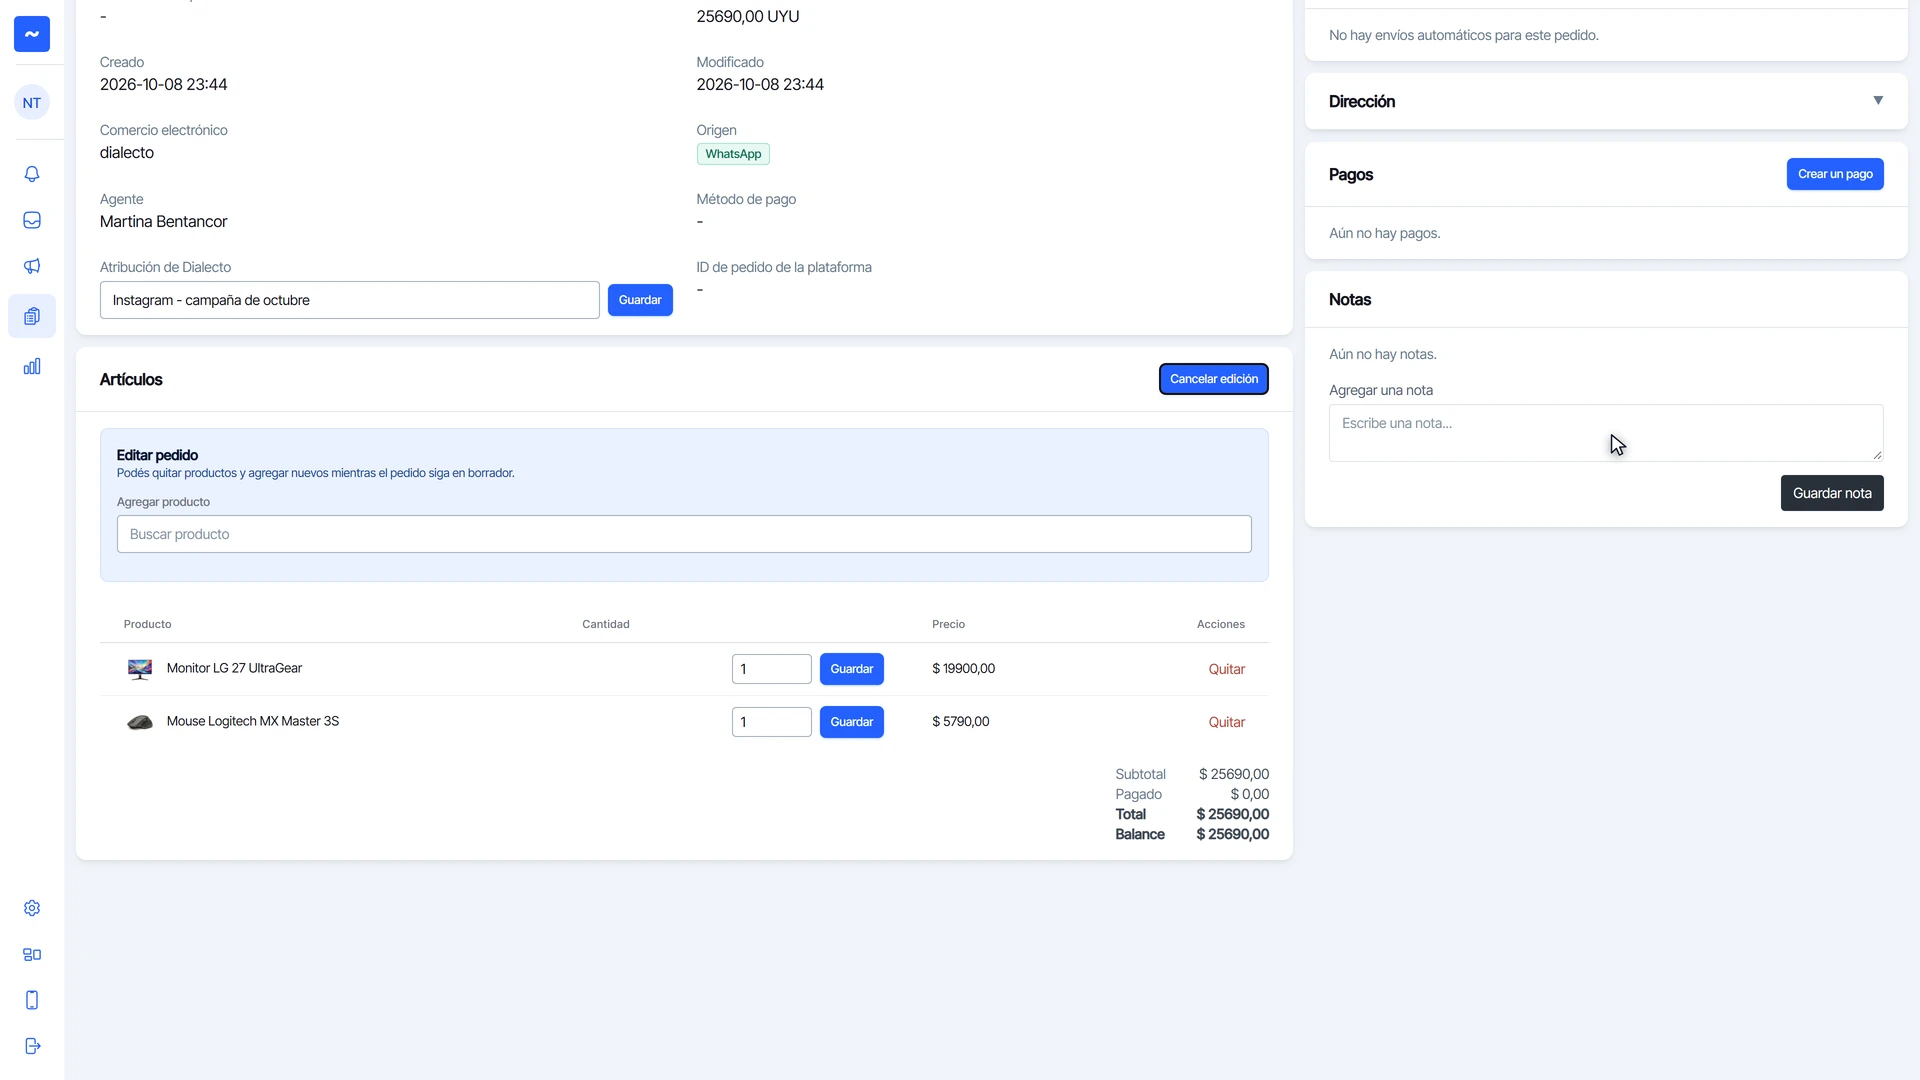
Task: Click the Pagos panel heading
Action: [1351, 174]
